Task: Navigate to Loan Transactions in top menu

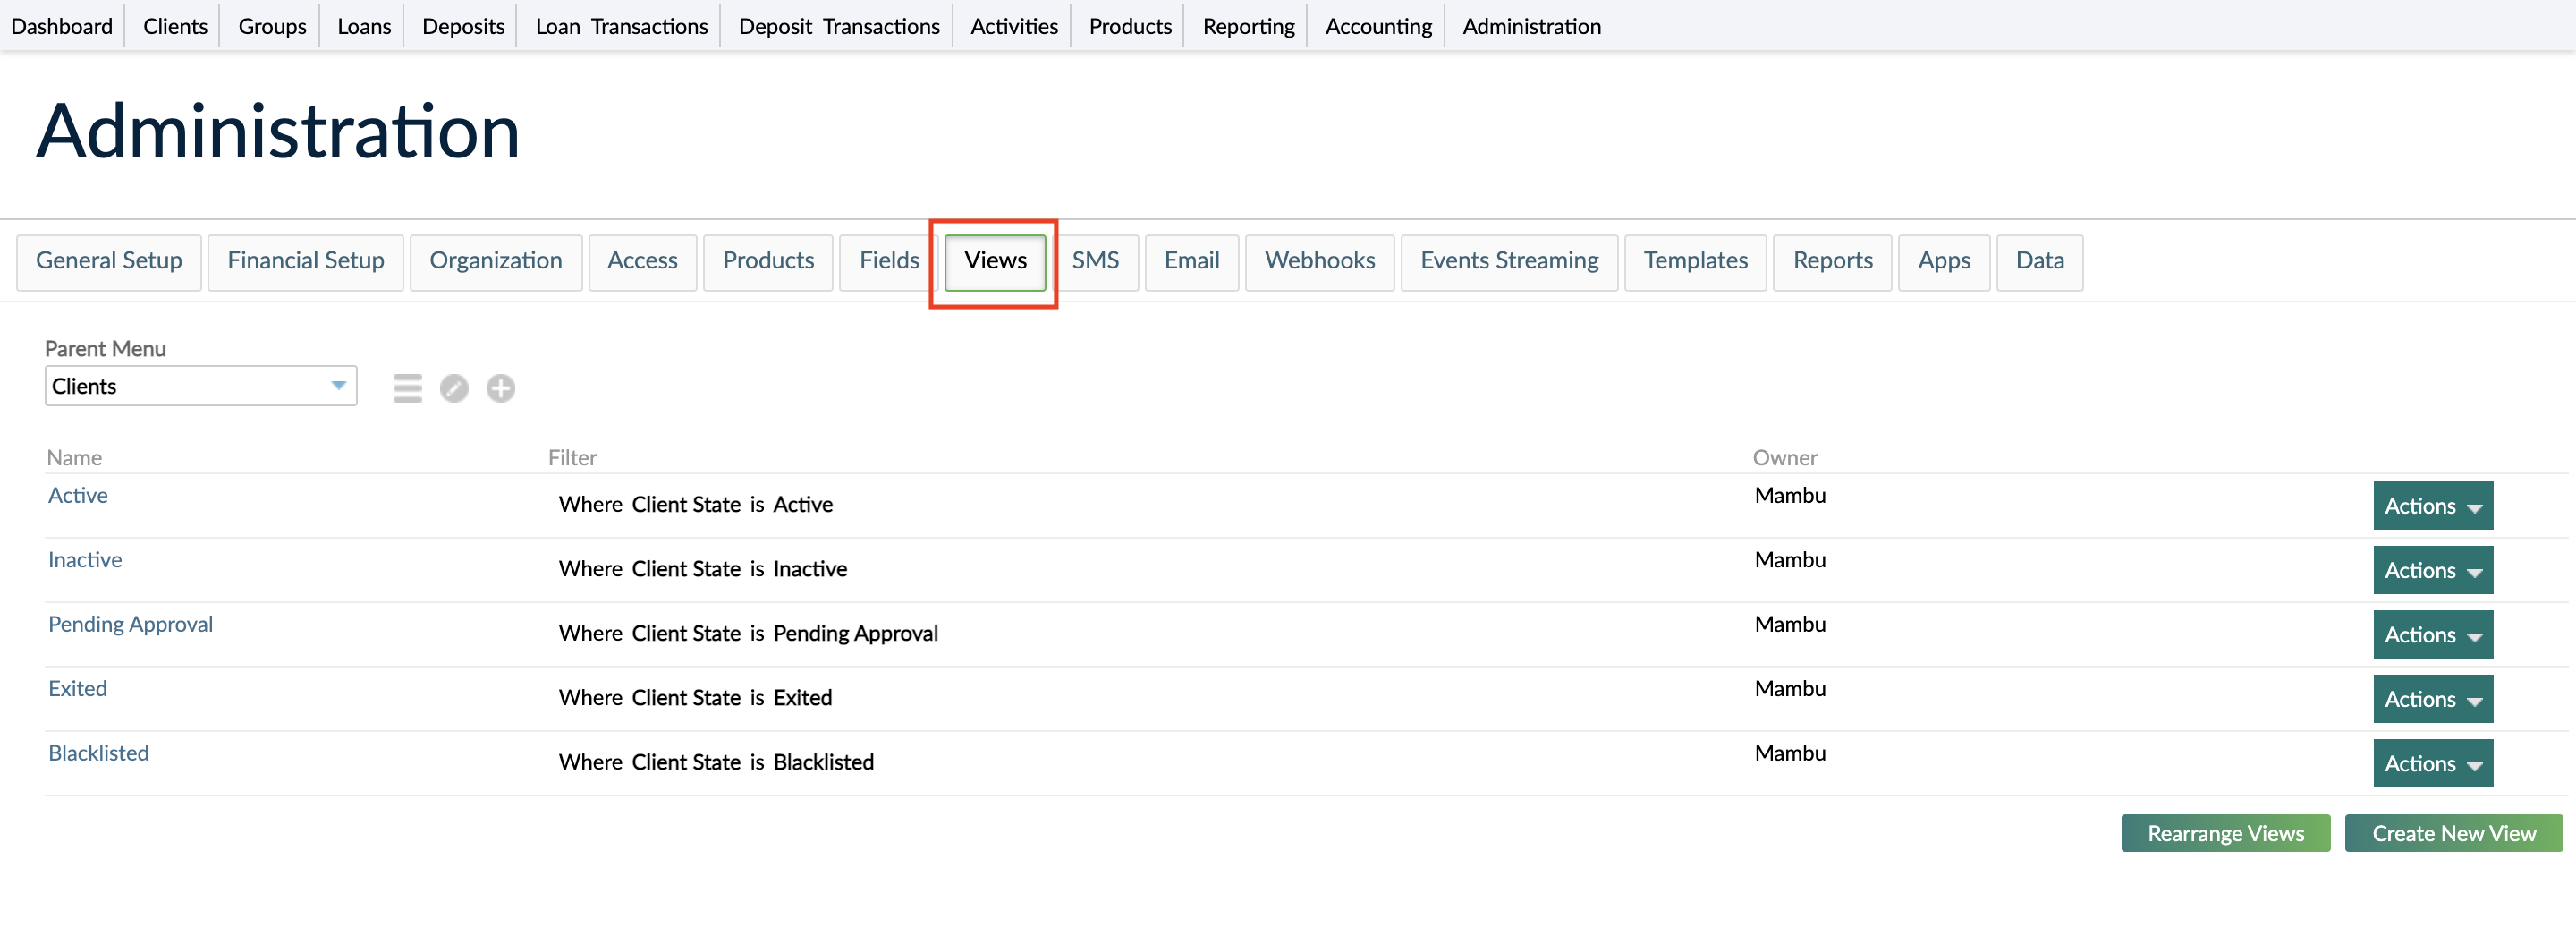Action: click(621, 26)
